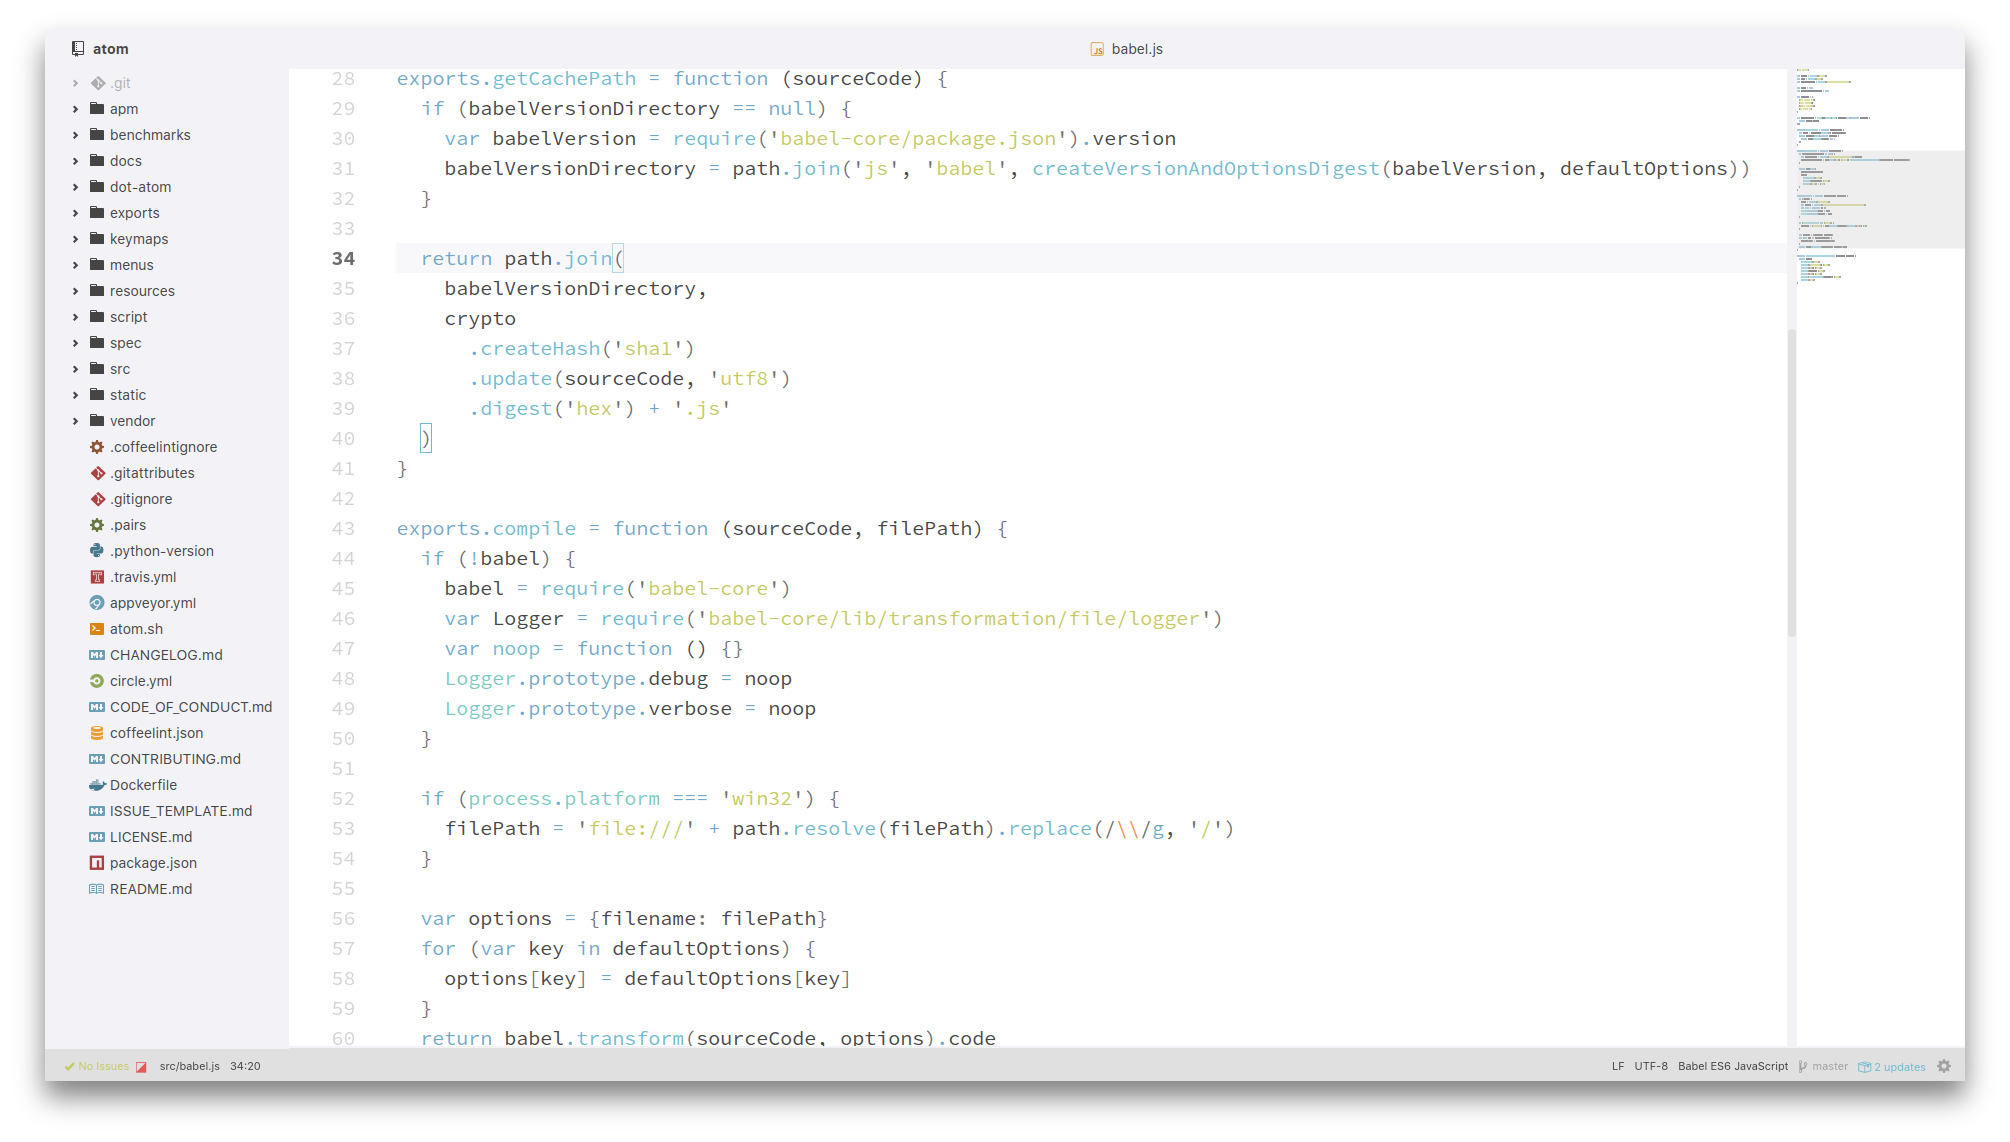Click the red linter icon in status bar
The height and width of the screenshot is (1142, 2010).
(x=141, y=1067)
